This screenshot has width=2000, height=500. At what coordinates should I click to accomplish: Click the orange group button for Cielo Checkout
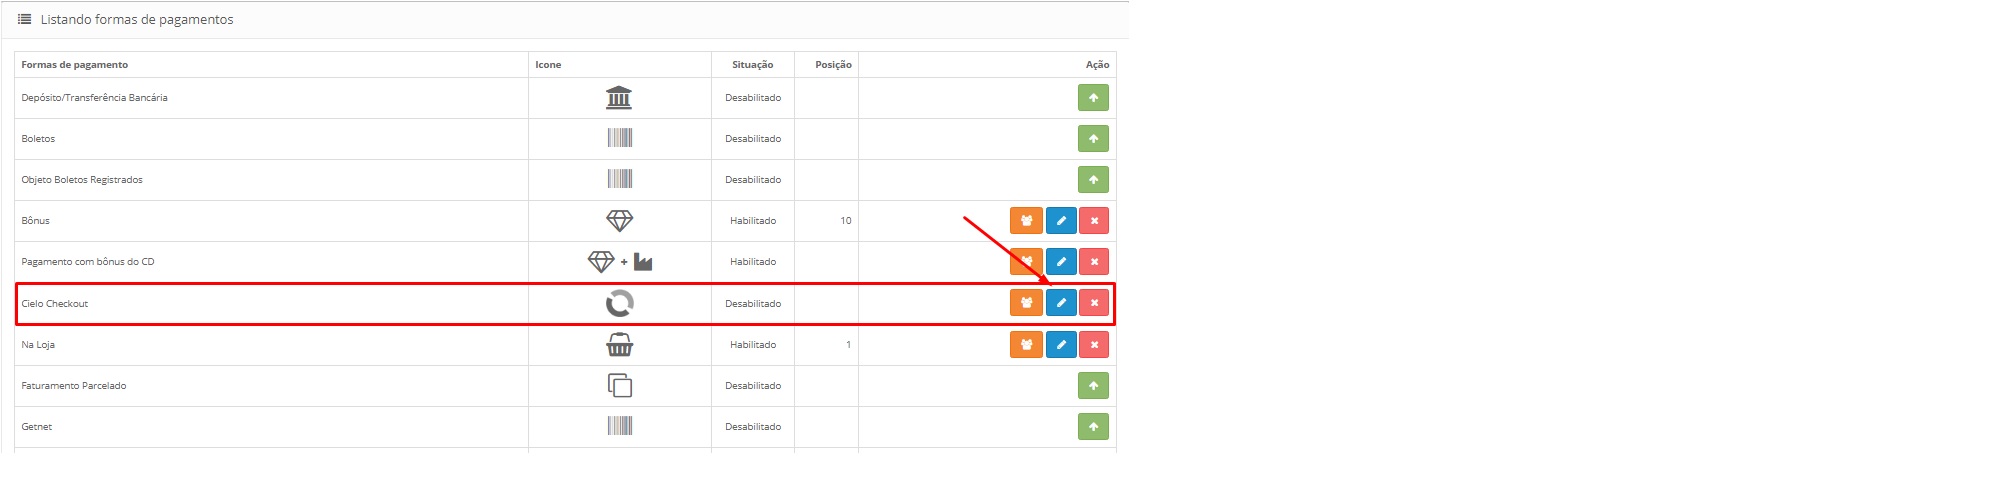[x=1026, y=303]
